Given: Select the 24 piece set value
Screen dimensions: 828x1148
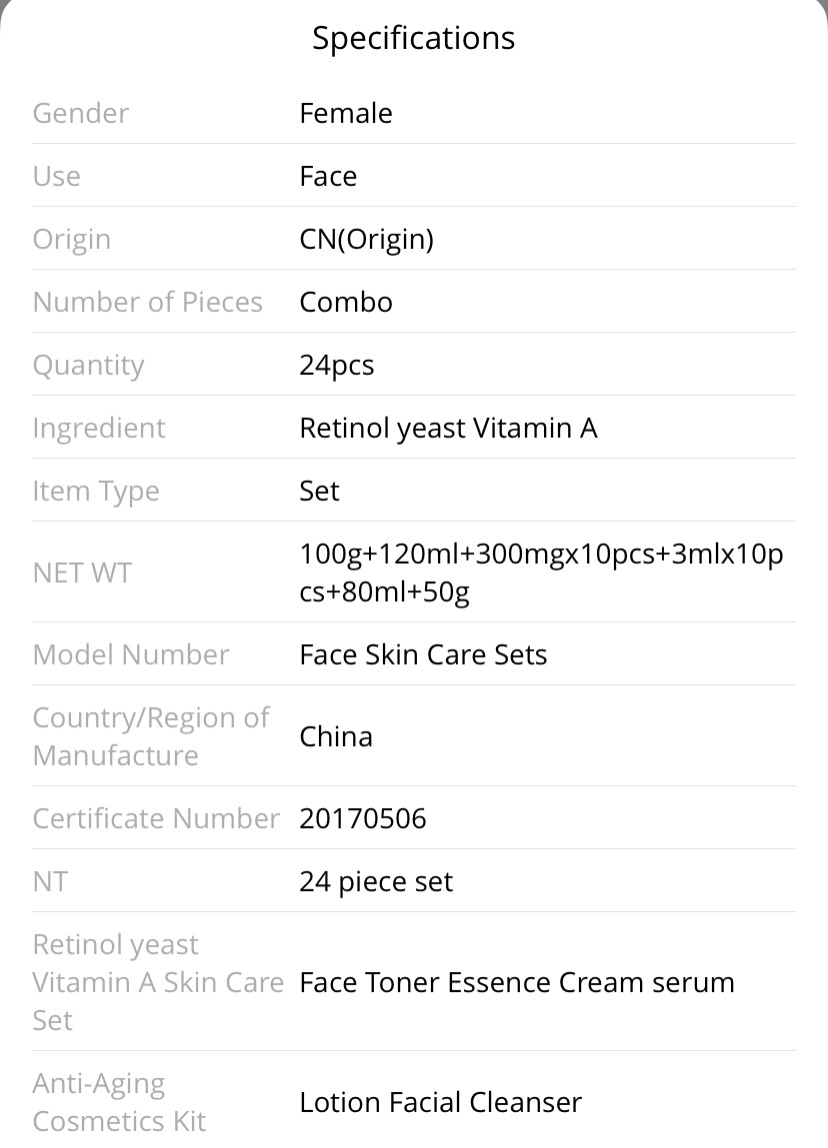Looking at the screenshot, I should [x=376, y=882].
